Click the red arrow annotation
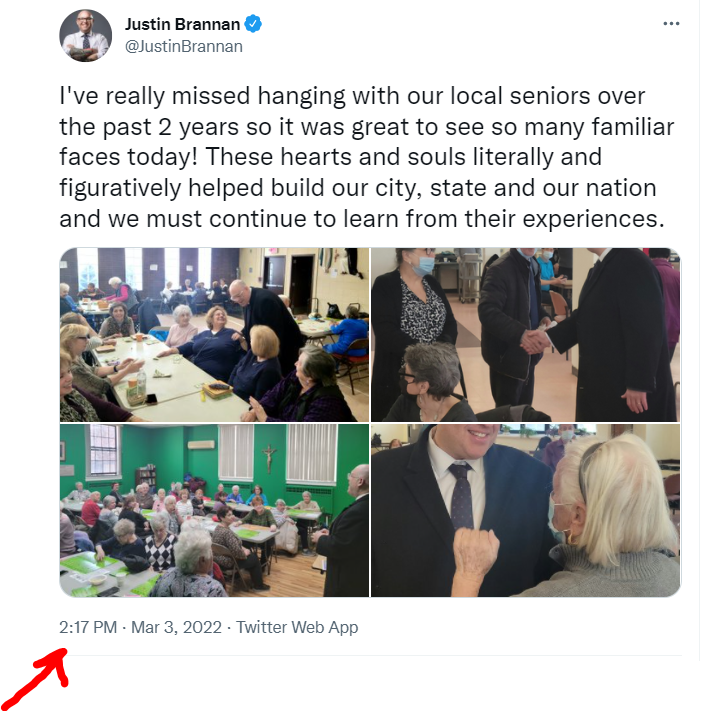The height and width of the screenshot is (711, 727). tap(34, 678)
